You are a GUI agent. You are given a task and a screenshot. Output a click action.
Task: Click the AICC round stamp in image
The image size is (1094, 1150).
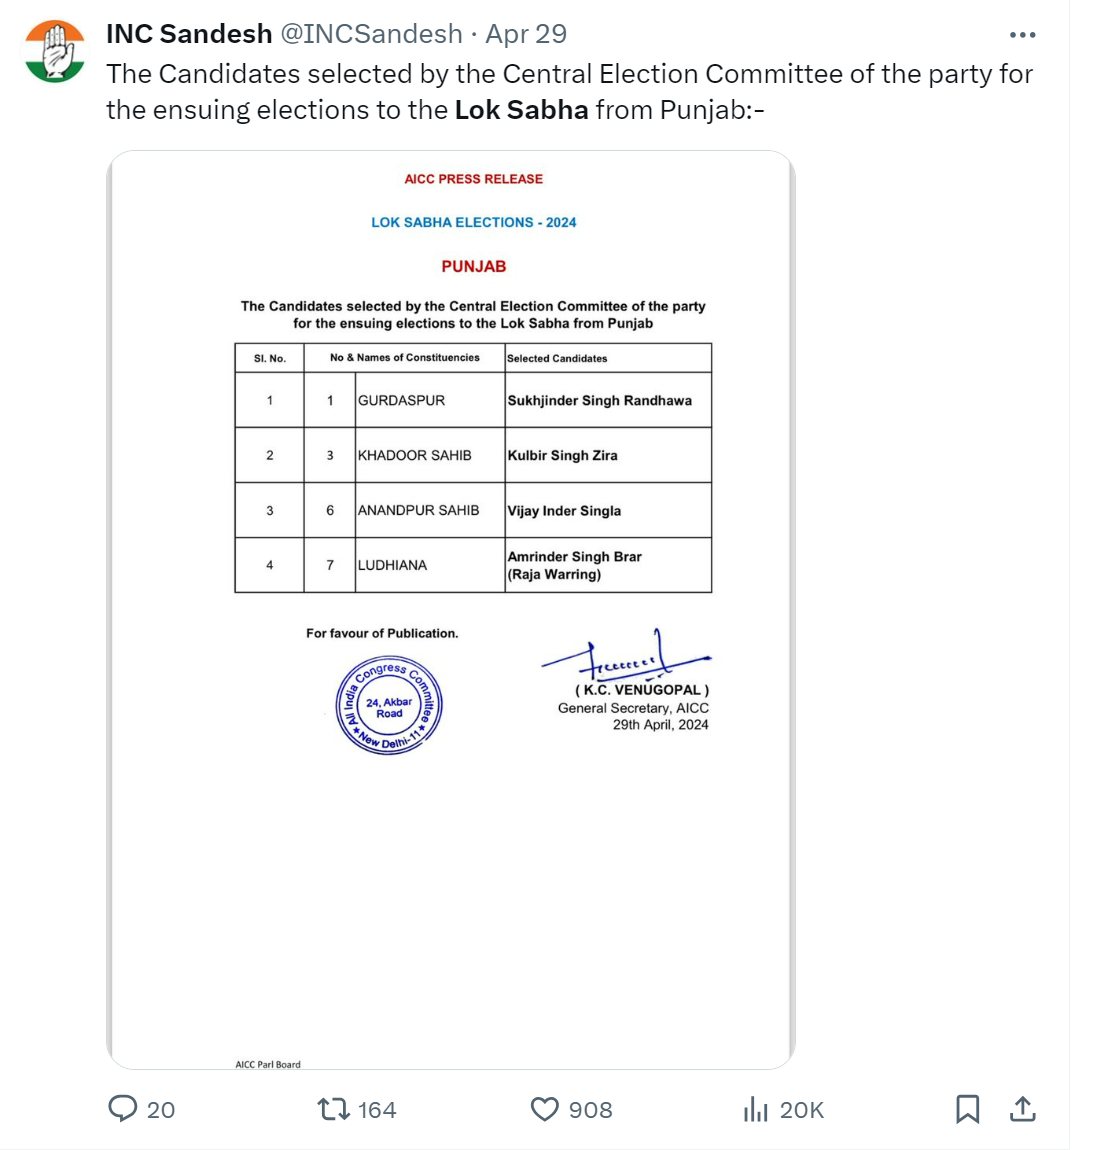[x=389, y=706]
